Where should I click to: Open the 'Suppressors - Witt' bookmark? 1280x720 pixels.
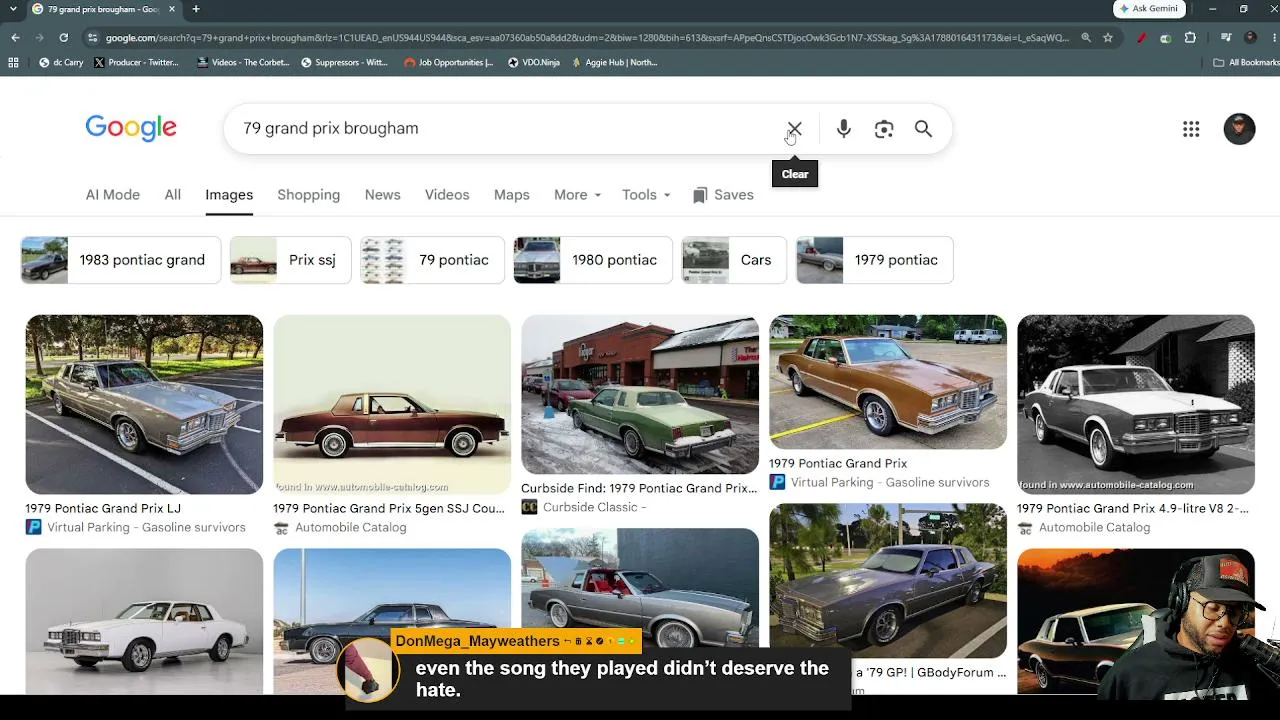(x=342, y=62)
